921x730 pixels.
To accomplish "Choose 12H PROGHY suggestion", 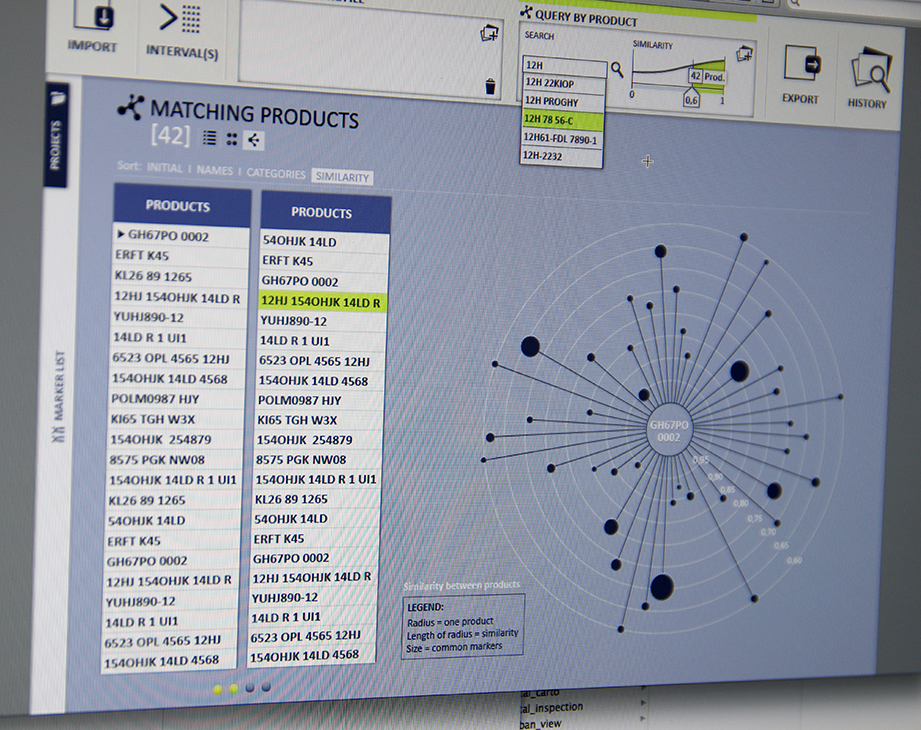I will (x=563, y=102).
